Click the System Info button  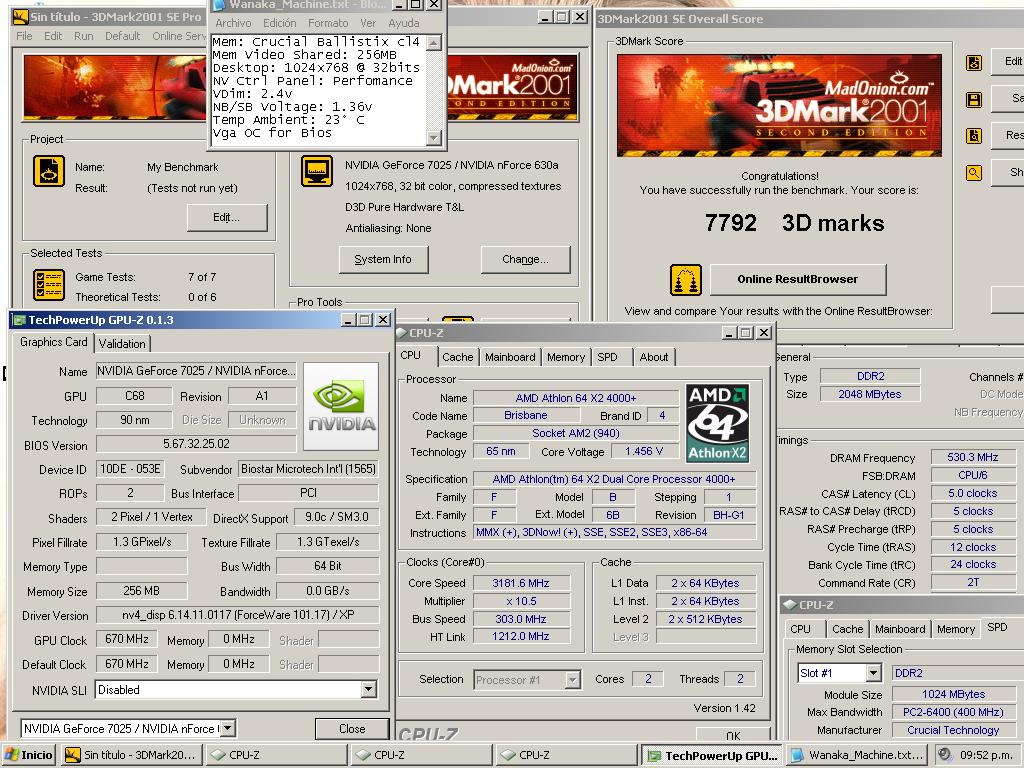pyautogui.click(x=383, y=259)
